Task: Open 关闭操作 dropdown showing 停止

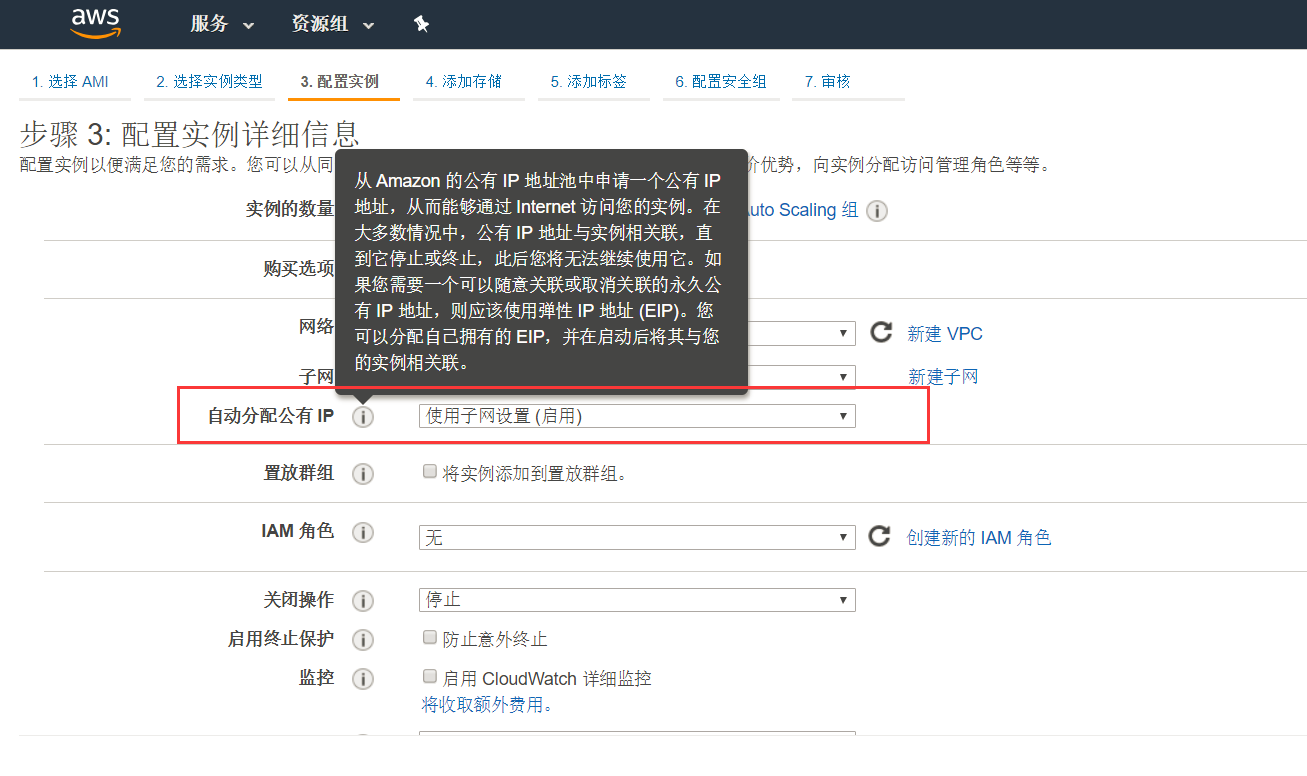Action: [637, 600]
